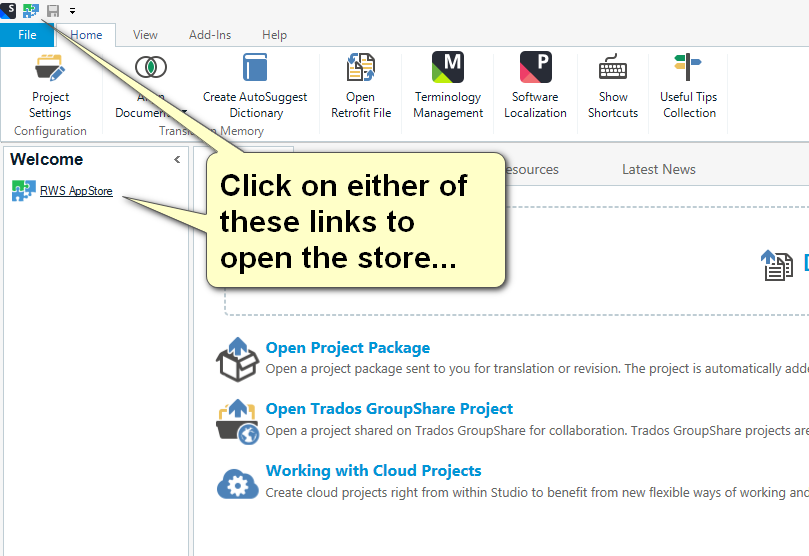Click the Open Project Package box icon
The height and width of the screenshot is (556, 809).
coord(237,359)
